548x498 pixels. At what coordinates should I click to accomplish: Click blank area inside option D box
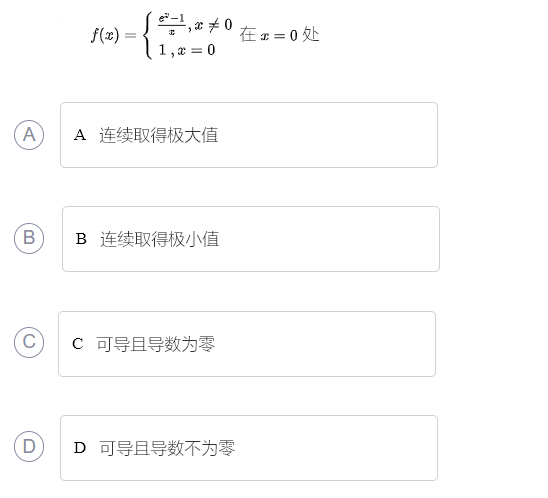pyautogui.click(x=336, y=448)
